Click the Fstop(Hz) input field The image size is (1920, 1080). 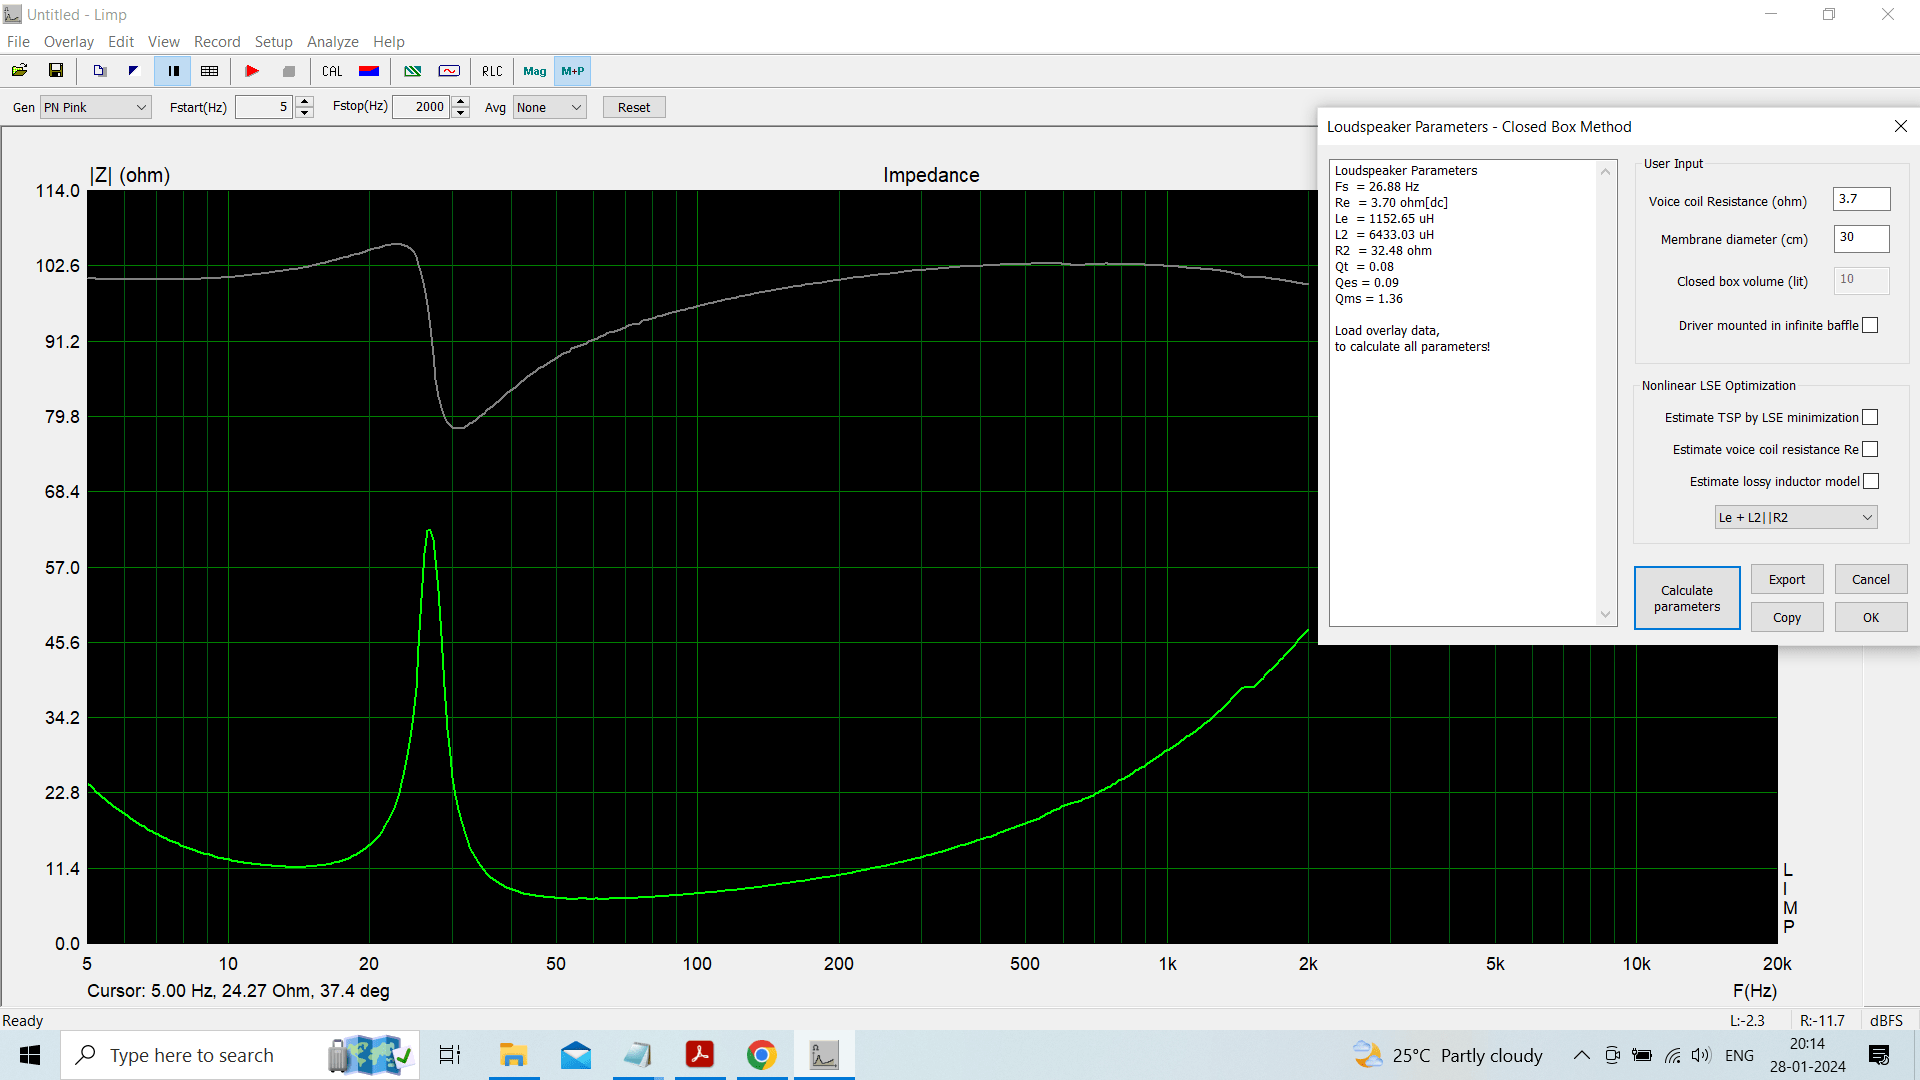click(x=422, y=107)
